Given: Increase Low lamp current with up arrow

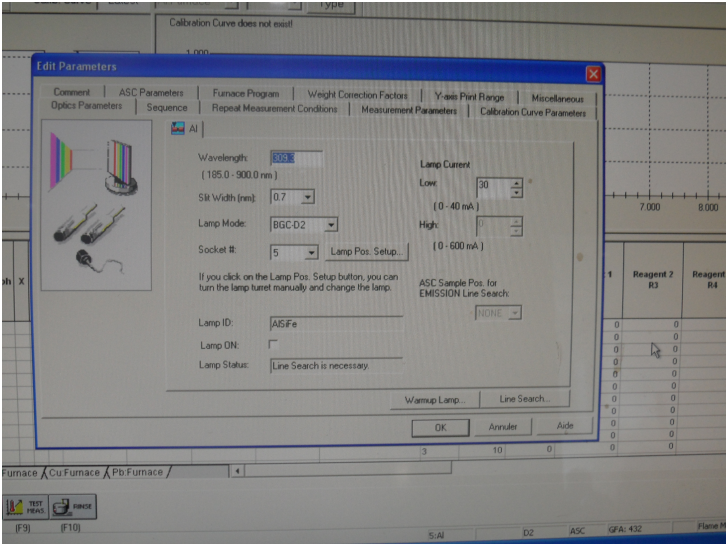Looking at the screenshot, I should point(516,183).
